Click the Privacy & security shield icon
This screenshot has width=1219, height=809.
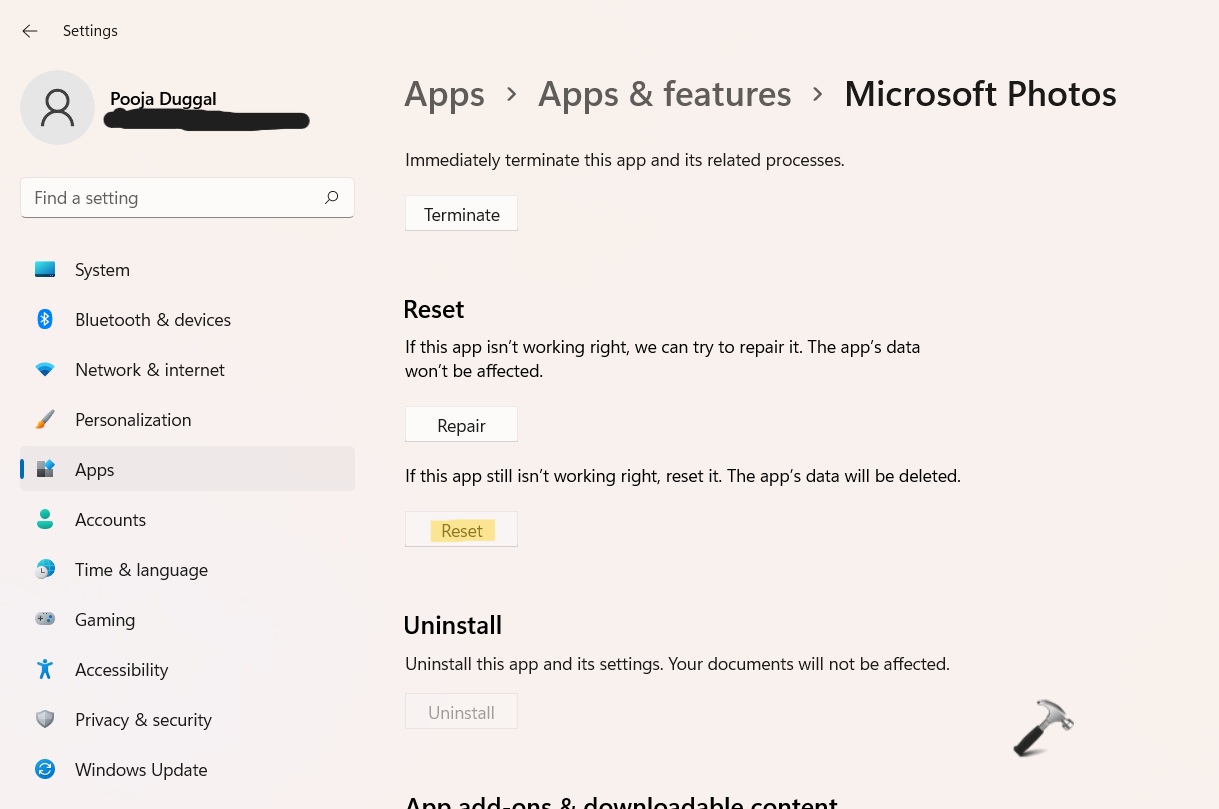click(x=45, y=720)
